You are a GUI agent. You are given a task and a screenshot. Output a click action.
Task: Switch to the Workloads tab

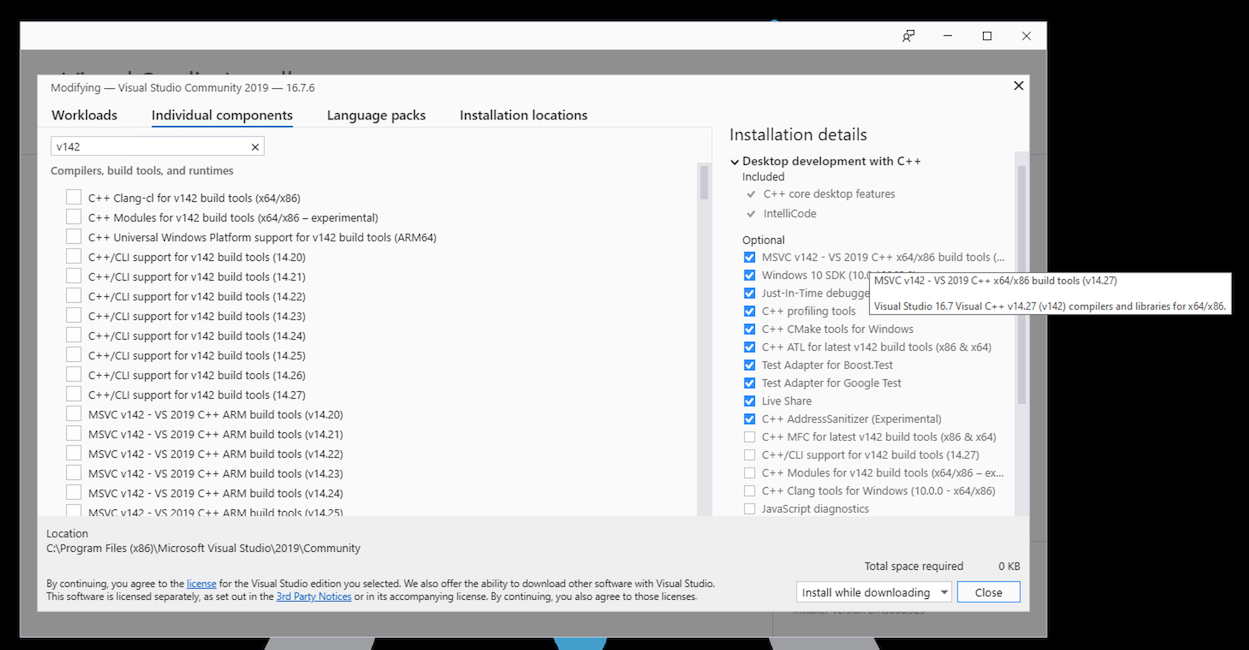(x=84, y=115)
